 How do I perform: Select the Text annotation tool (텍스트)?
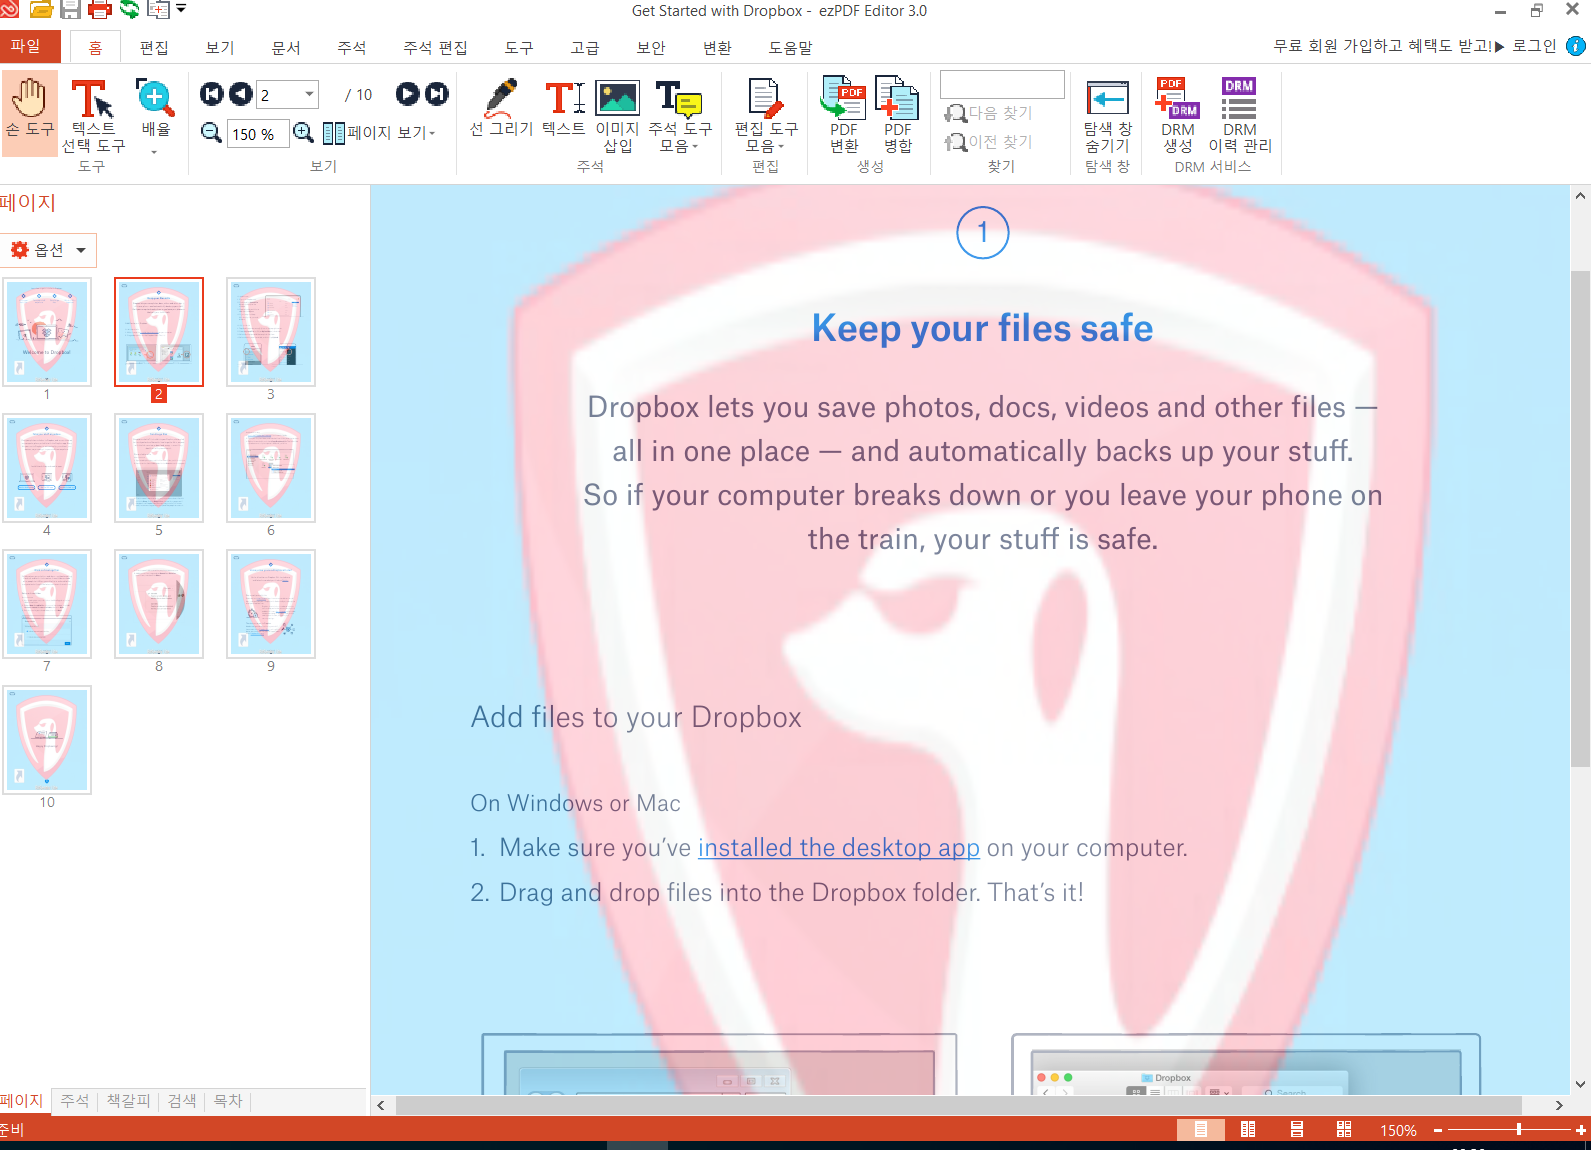point(564,108)
